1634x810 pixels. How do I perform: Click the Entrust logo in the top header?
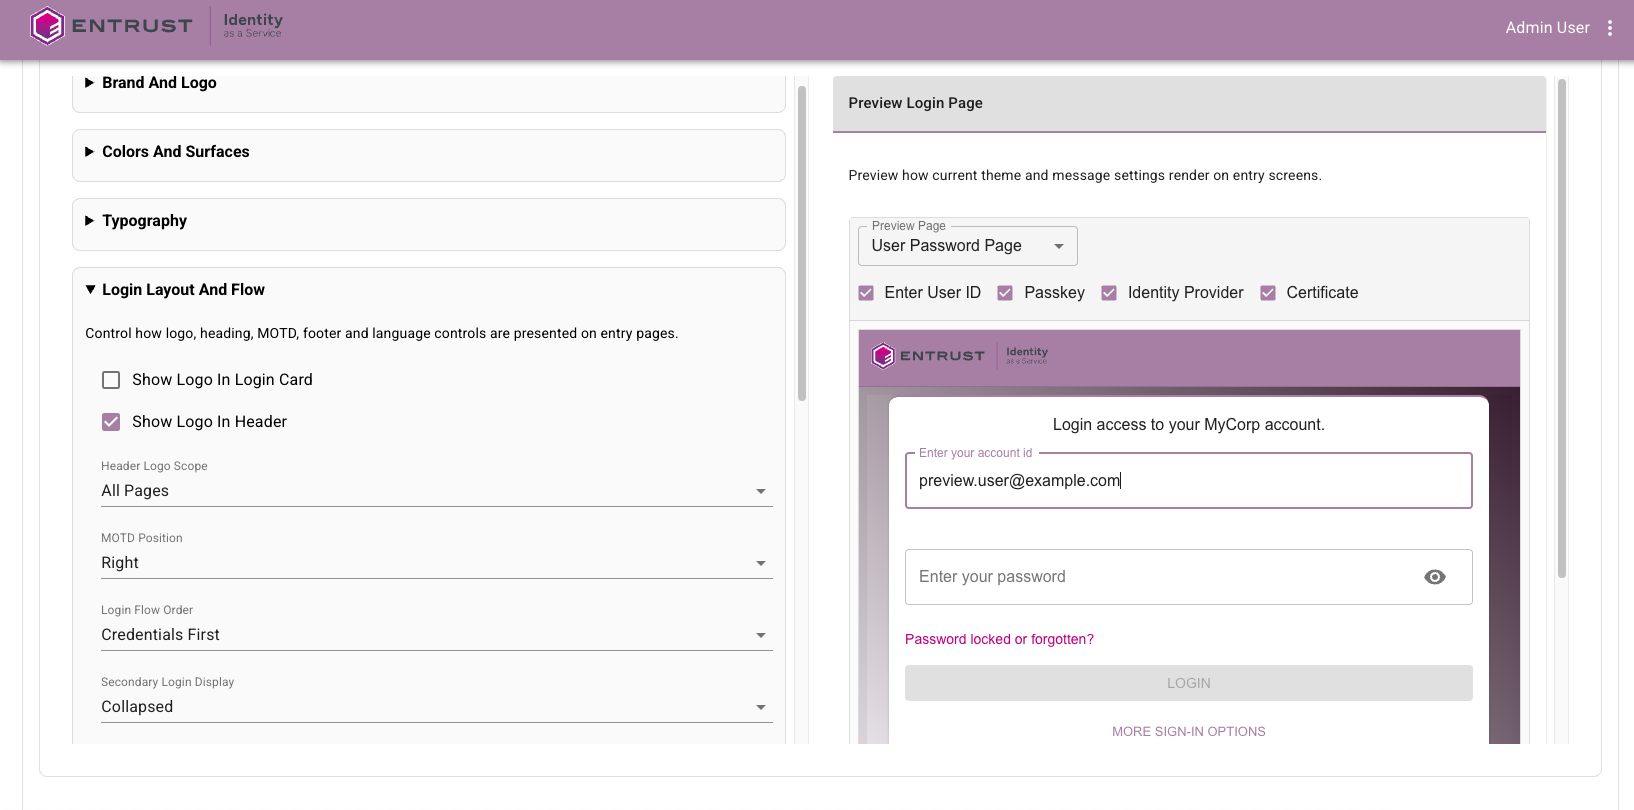[111, 26]
